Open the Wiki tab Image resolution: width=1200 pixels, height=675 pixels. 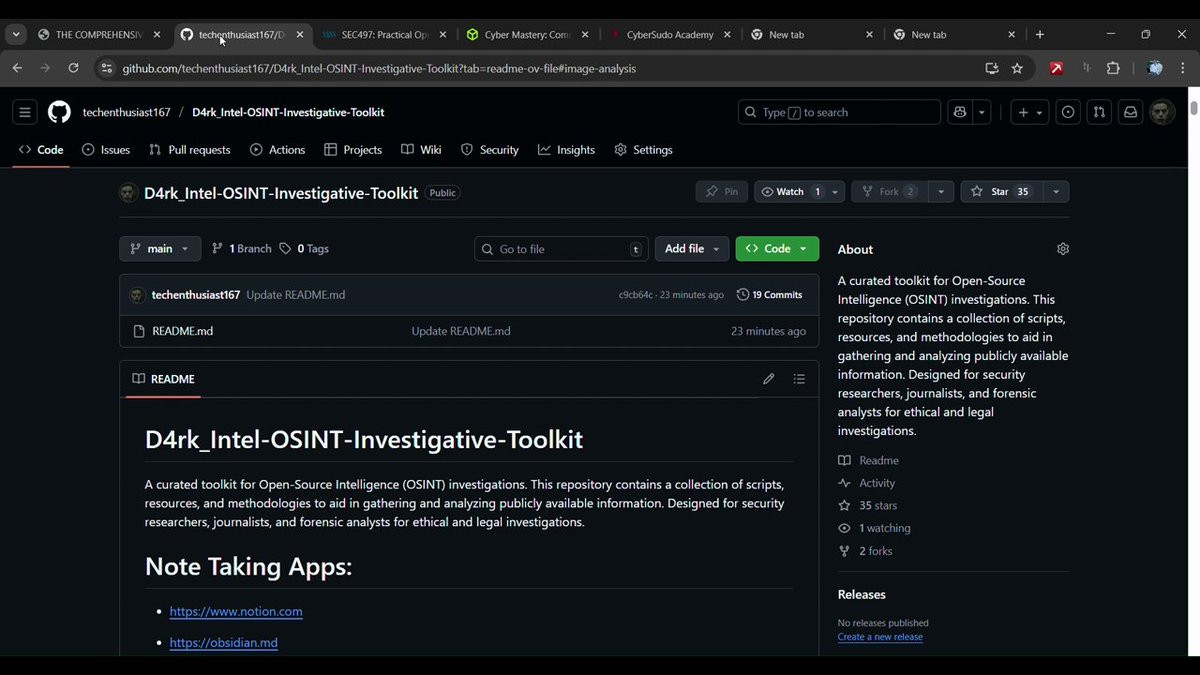[421, 150]
